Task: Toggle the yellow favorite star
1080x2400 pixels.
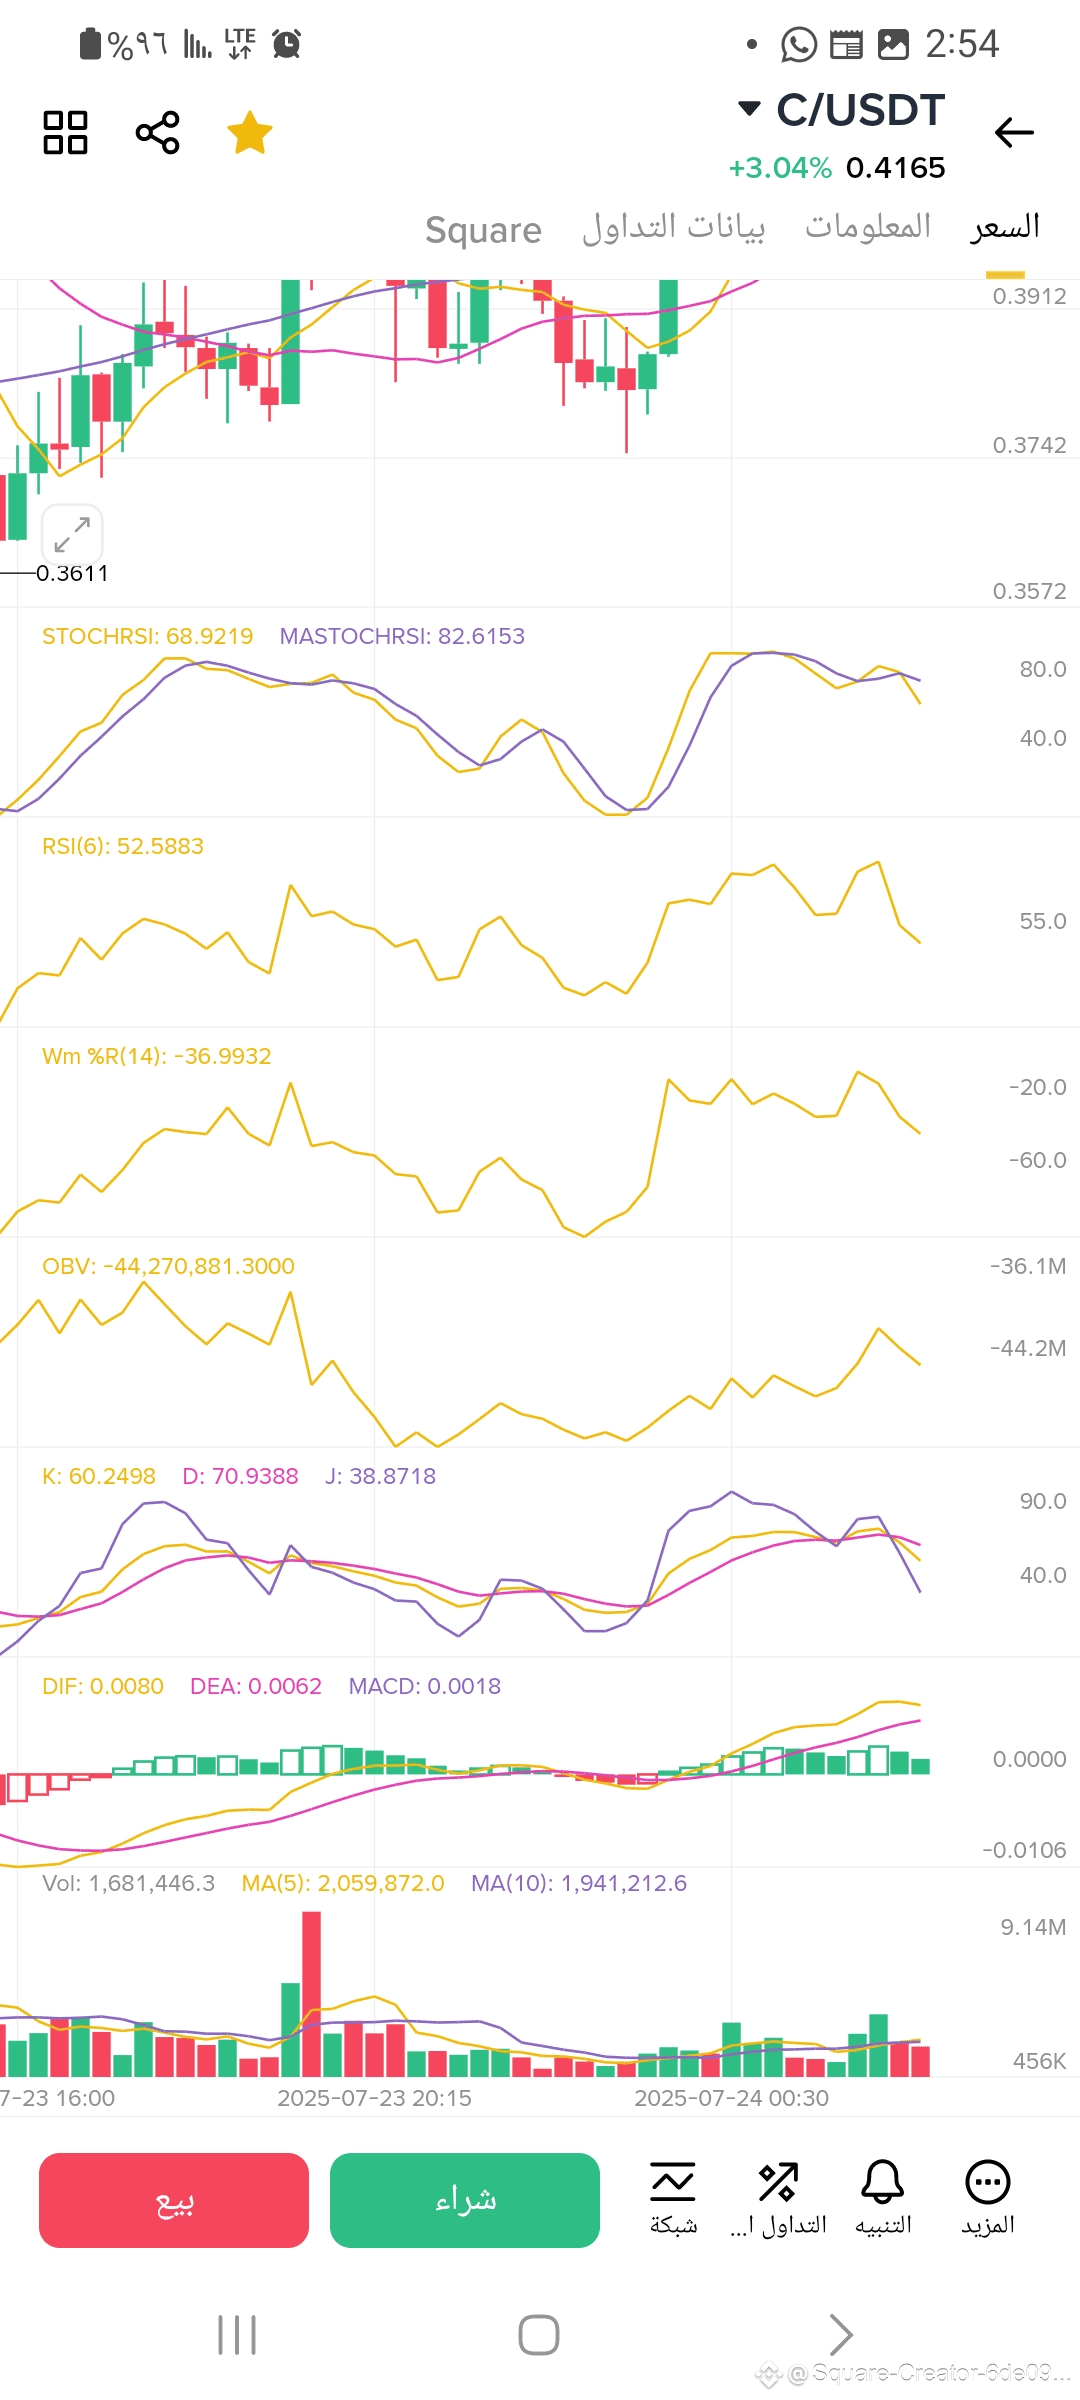Action: [249, 132]
